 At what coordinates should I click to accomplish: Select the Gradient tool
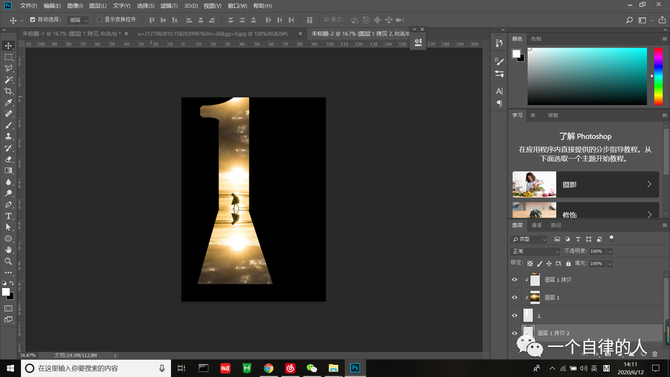click(x=8, y=171)
